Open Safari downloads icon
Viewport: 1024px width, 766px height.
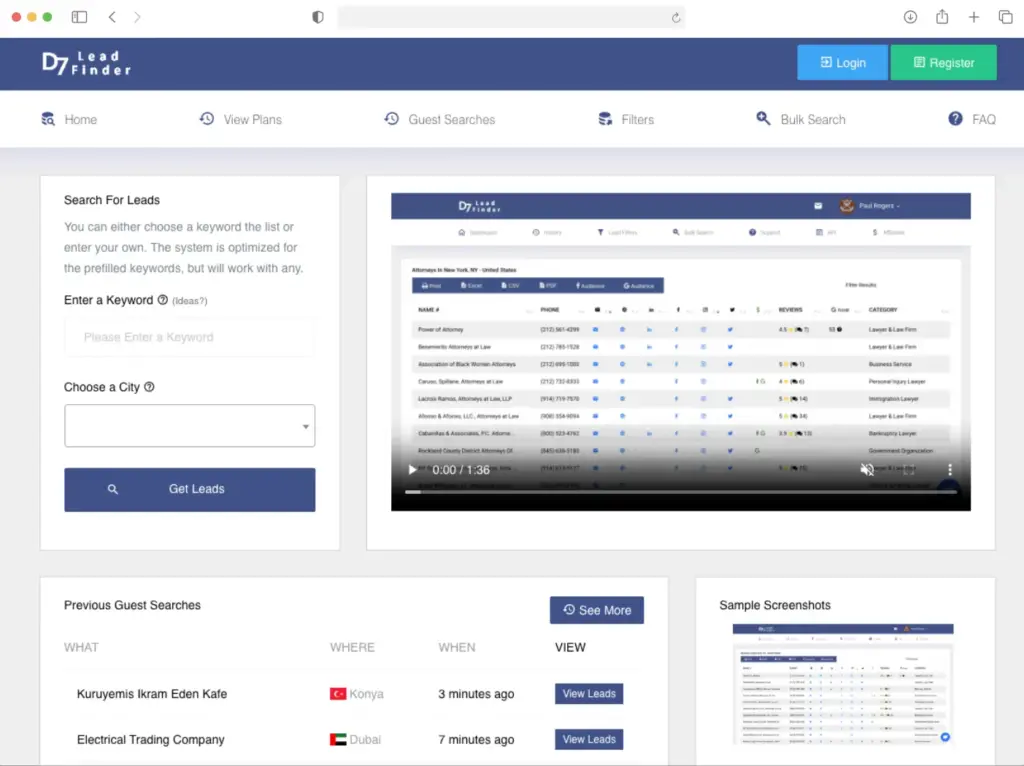coord(910,17)
